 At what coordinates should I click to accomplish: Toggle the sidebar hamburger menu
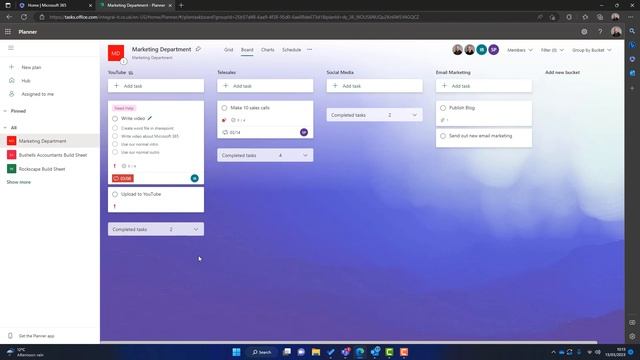pyautogui.click(x=11, y=48)
